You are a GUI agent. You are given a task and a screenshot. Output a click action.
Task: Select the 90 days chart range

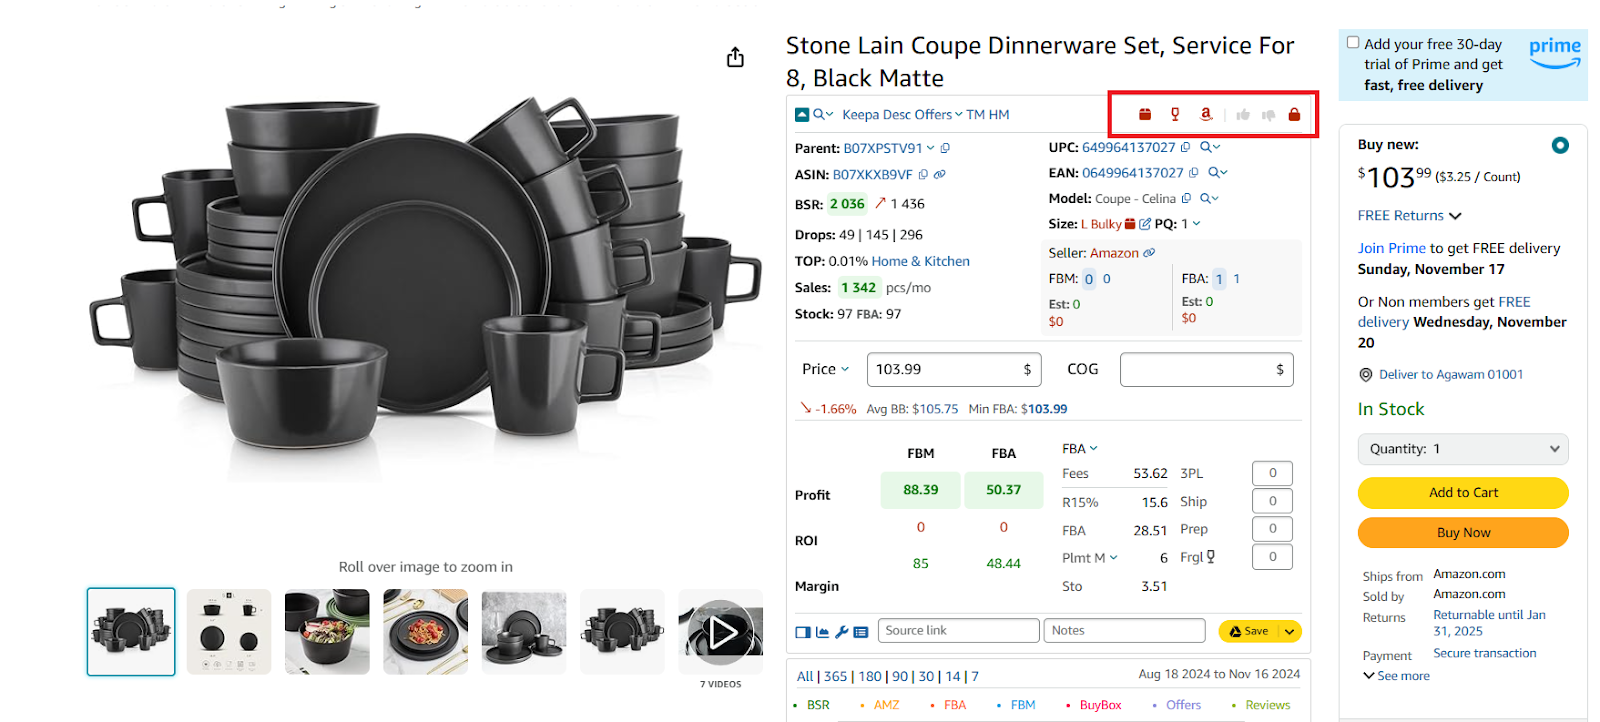pos(900,677)
